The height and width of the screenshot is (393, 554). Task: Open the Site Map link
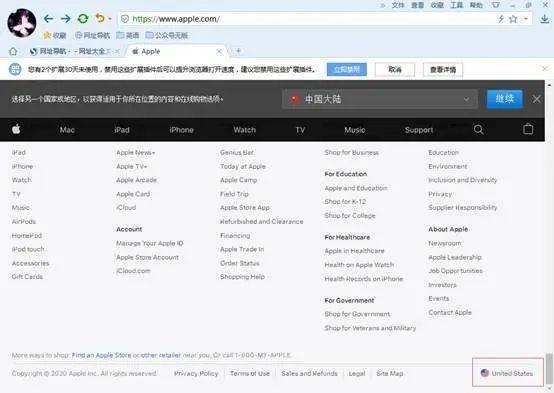click(x=389, y=373)
